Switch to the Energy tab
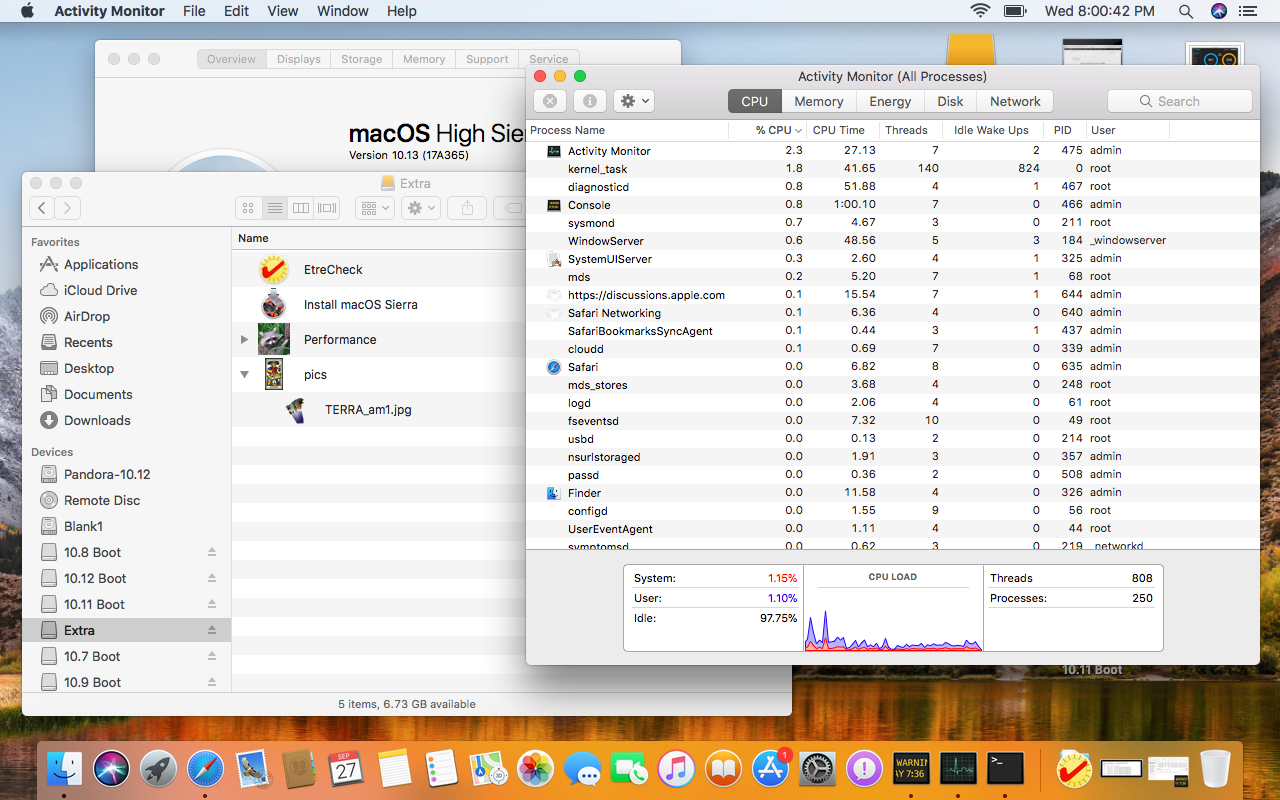1280x800 pixels. pyautogui.click(x=890, y=101)
